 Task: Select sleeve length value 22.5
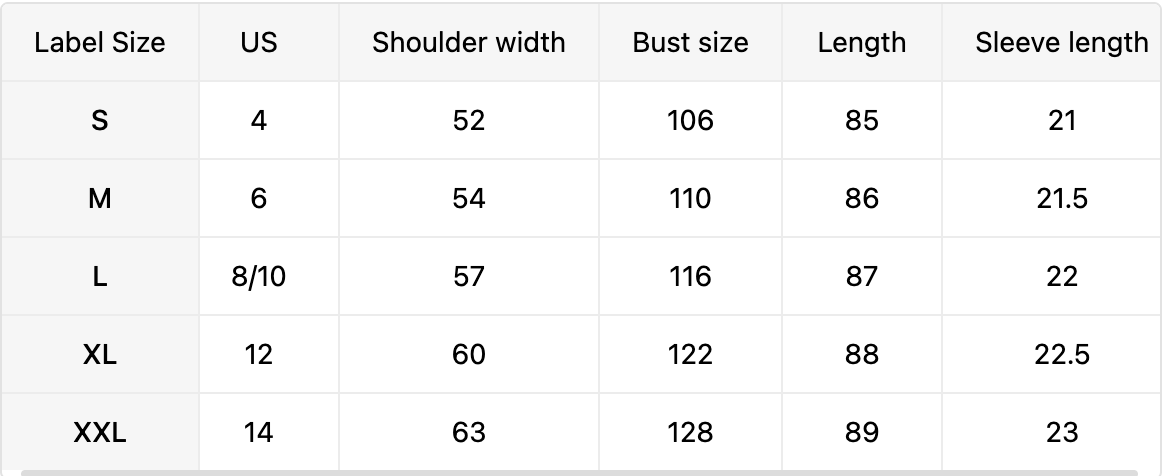(x=1061, y=355)
